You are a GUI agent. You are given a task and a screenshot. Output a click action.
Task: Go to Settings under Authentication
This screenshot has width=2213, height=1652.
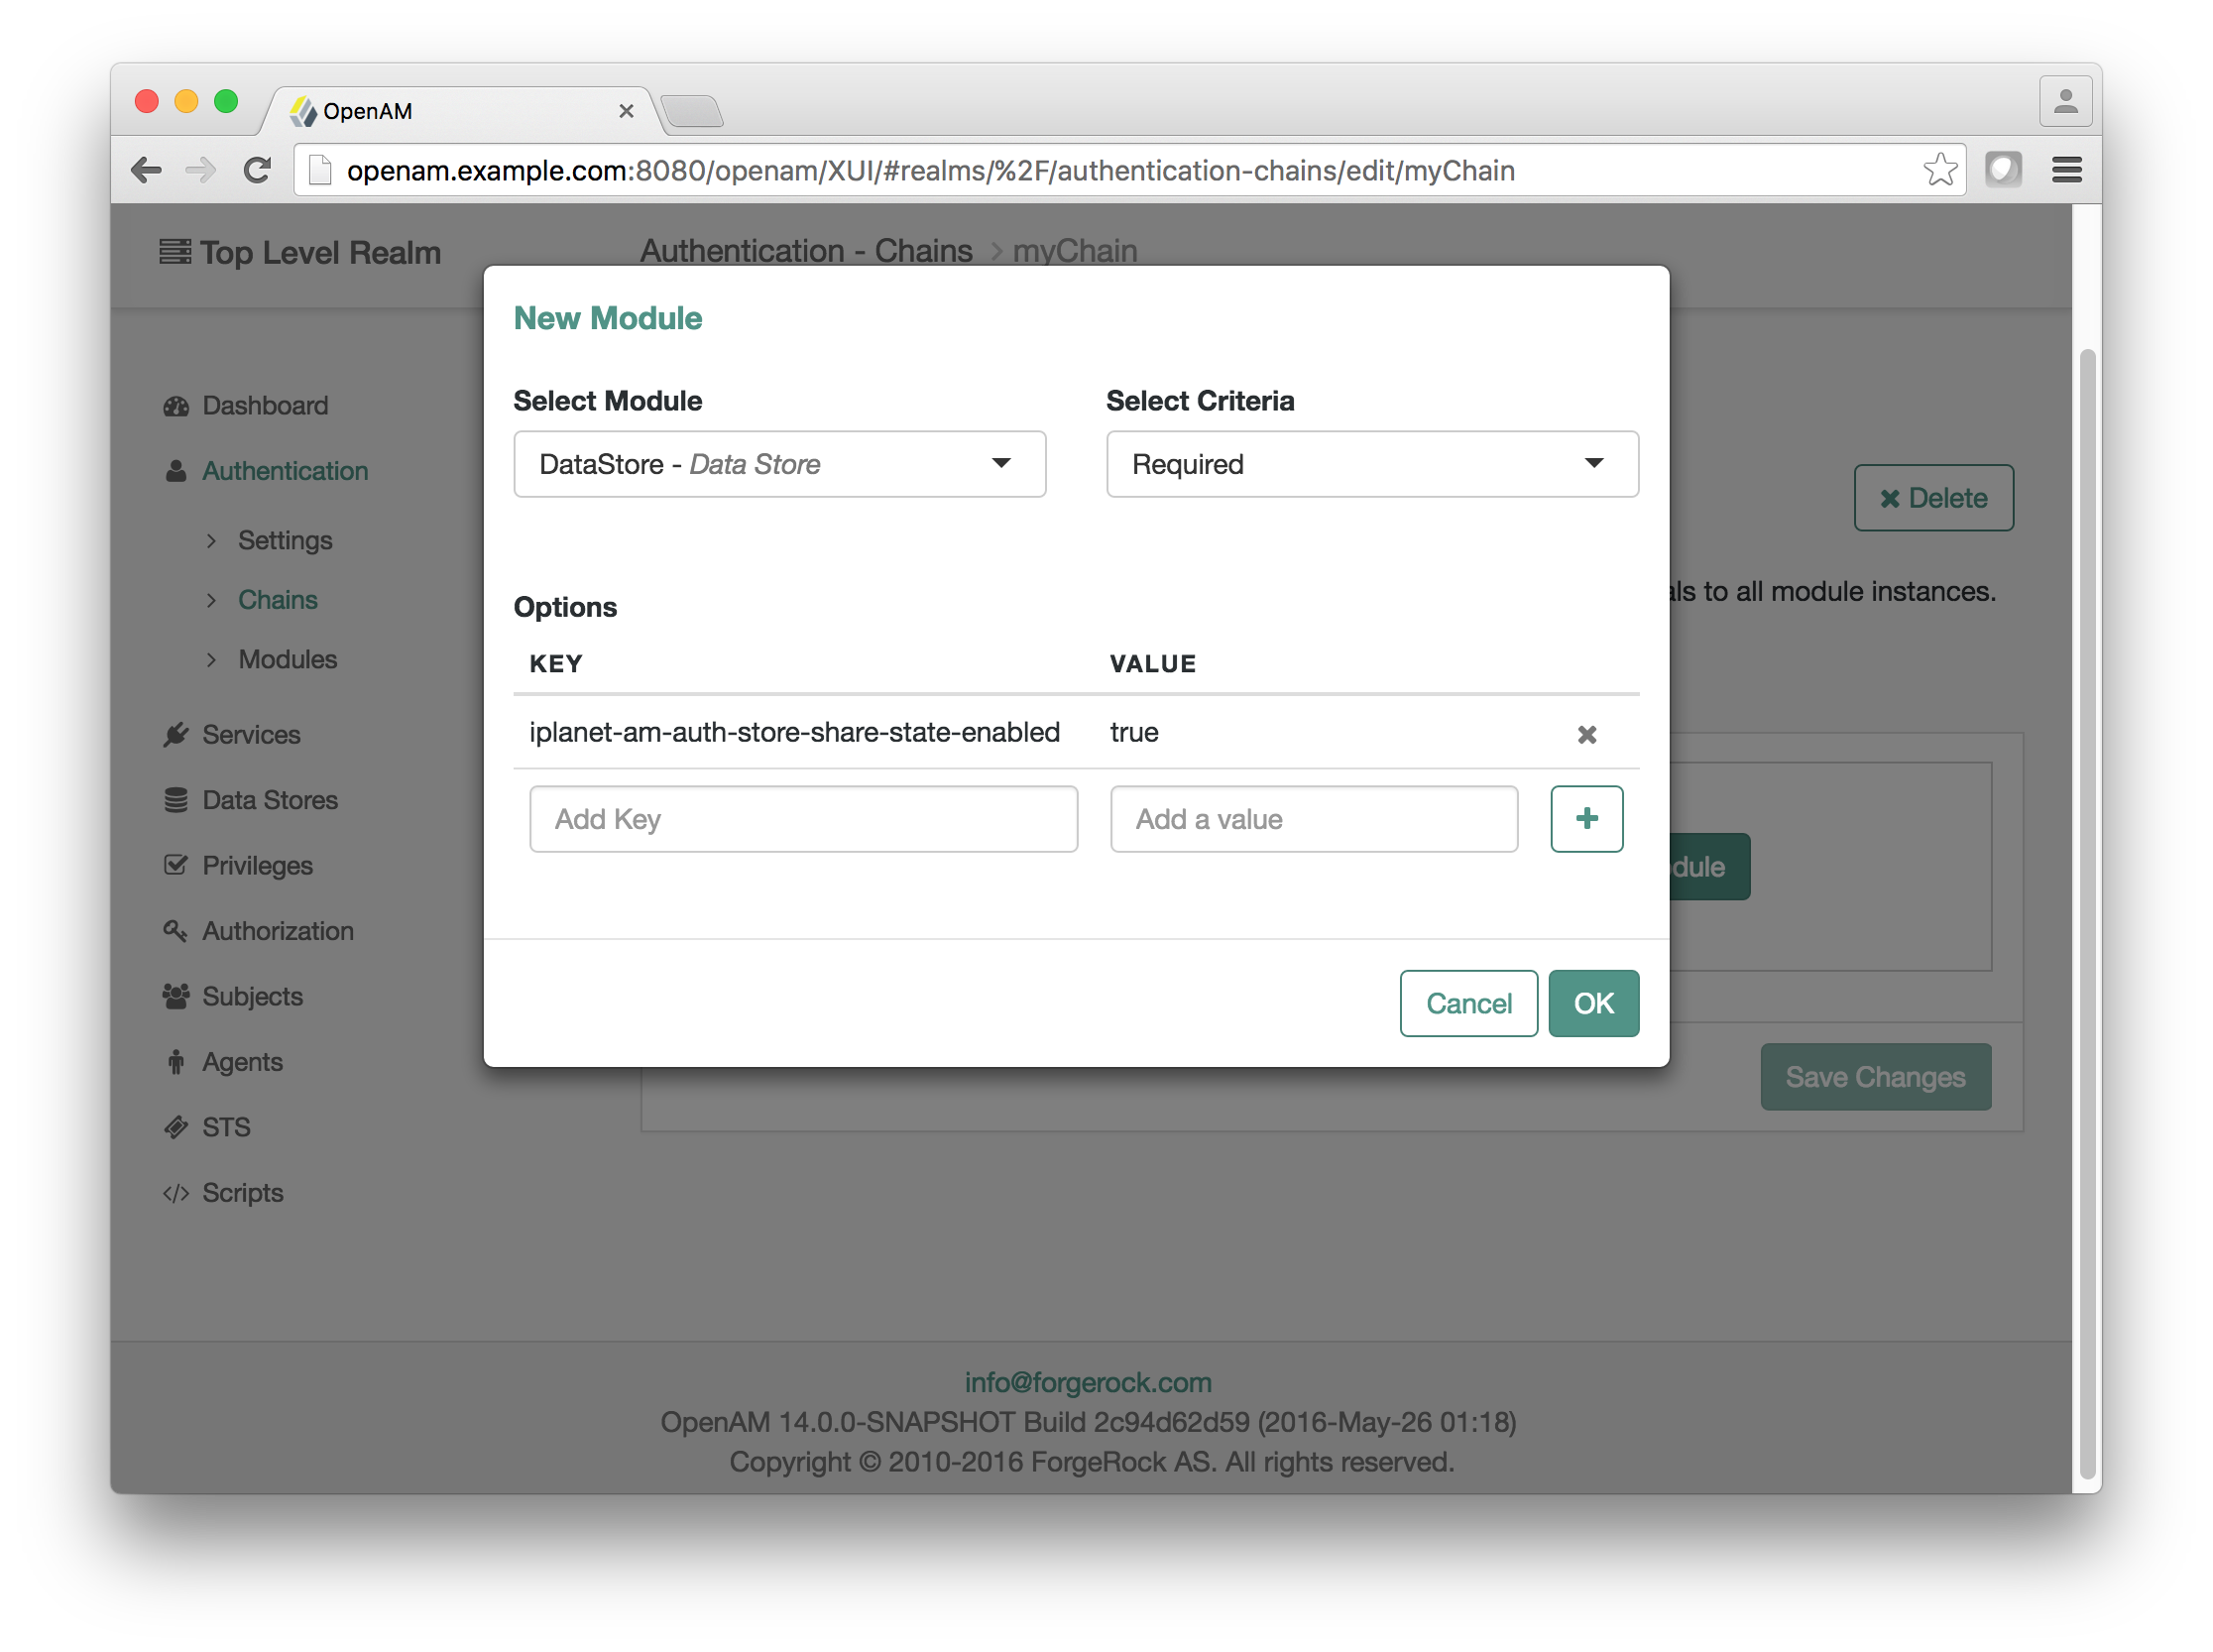coord(285,541)
